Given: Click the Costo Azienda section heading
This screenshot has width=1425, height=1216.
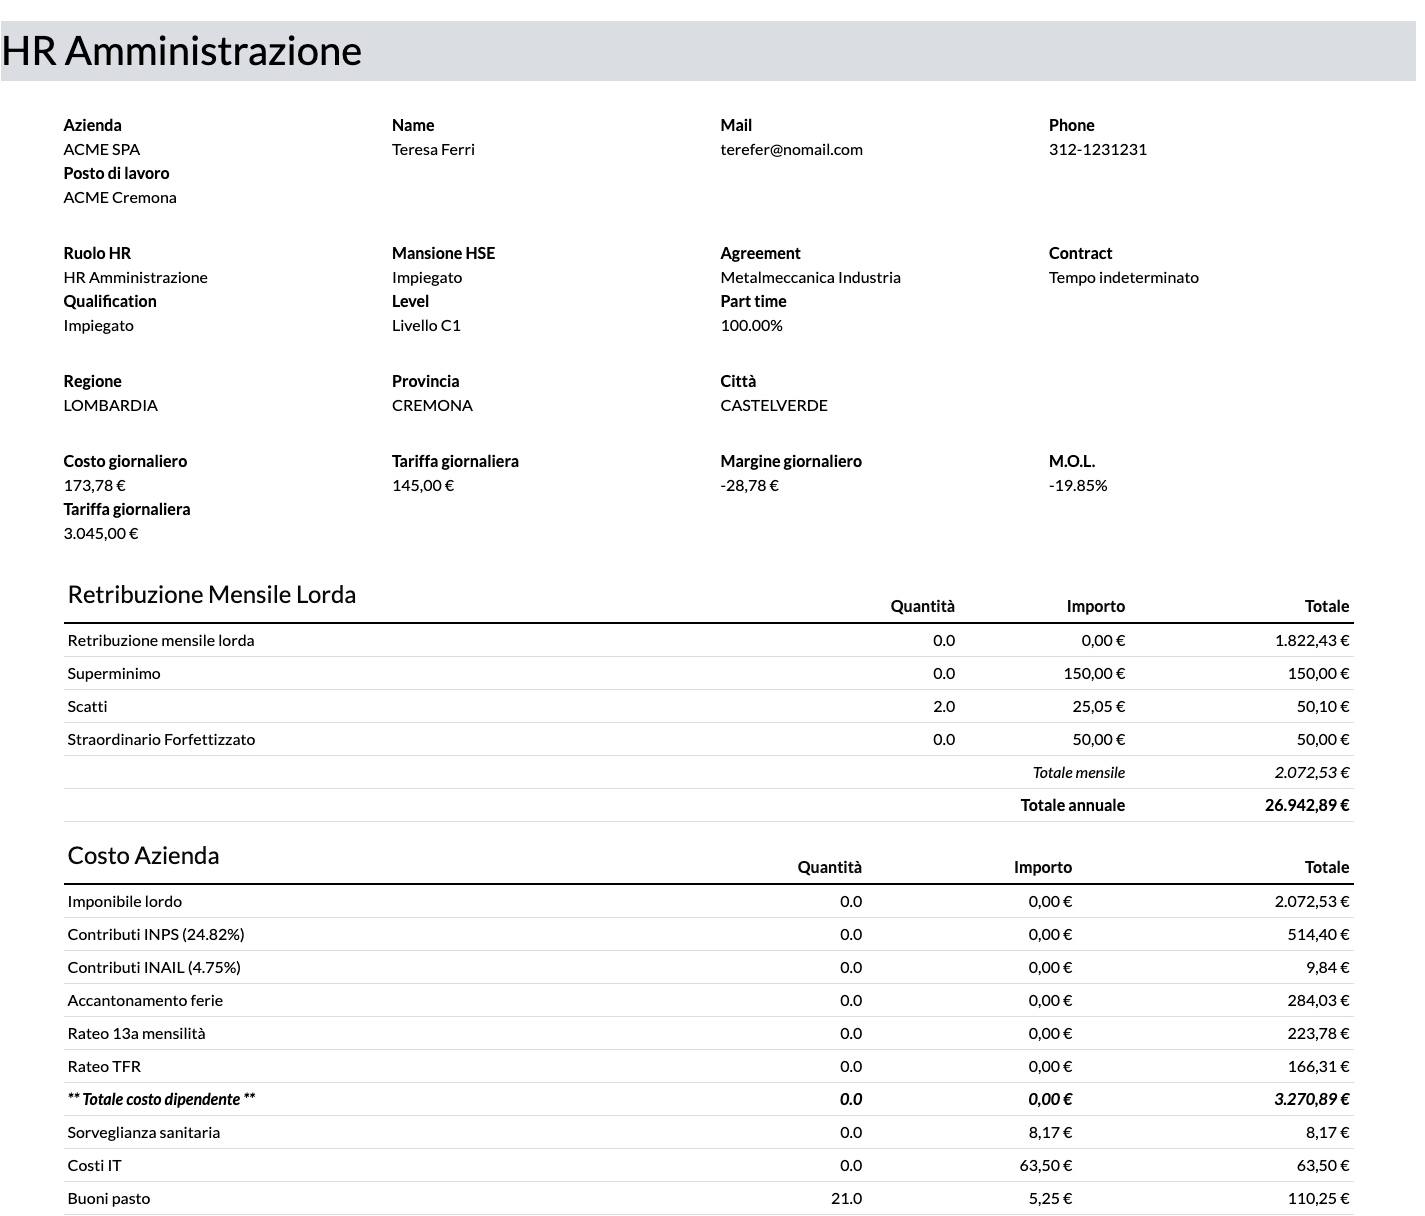Looking at the screenshot, I should [x=143, y=855].
